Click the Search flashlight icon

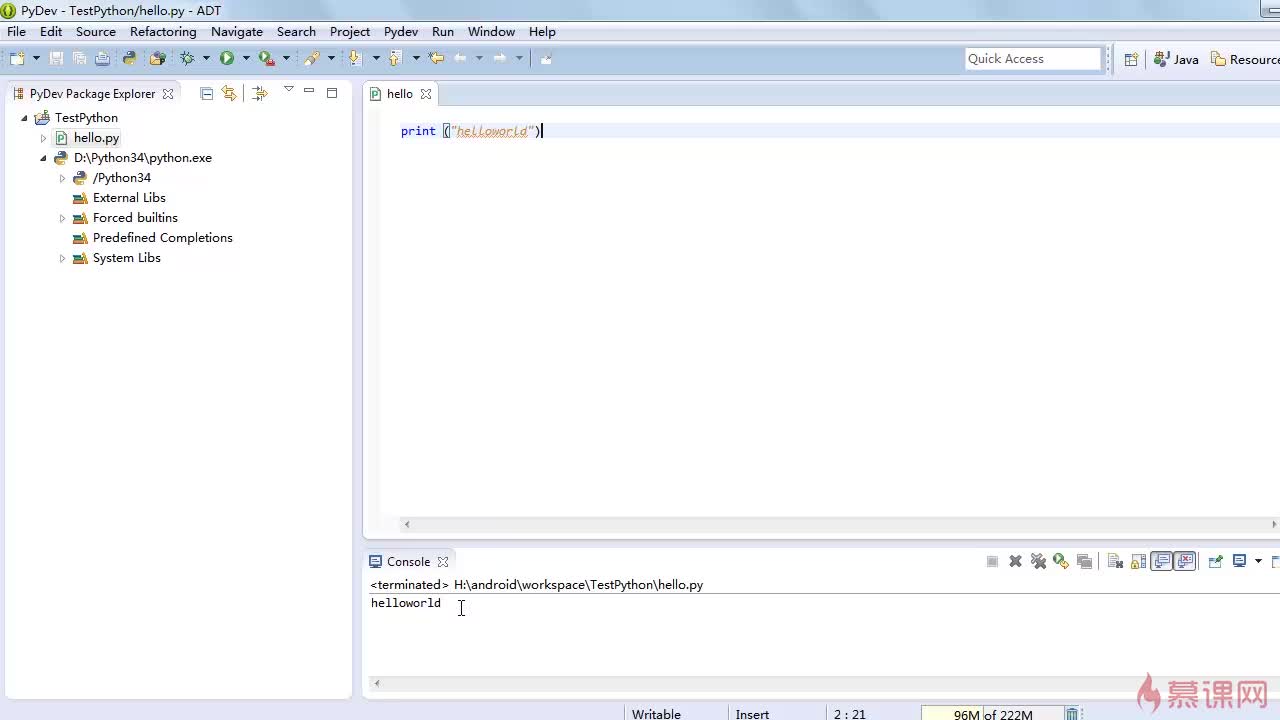312,58
